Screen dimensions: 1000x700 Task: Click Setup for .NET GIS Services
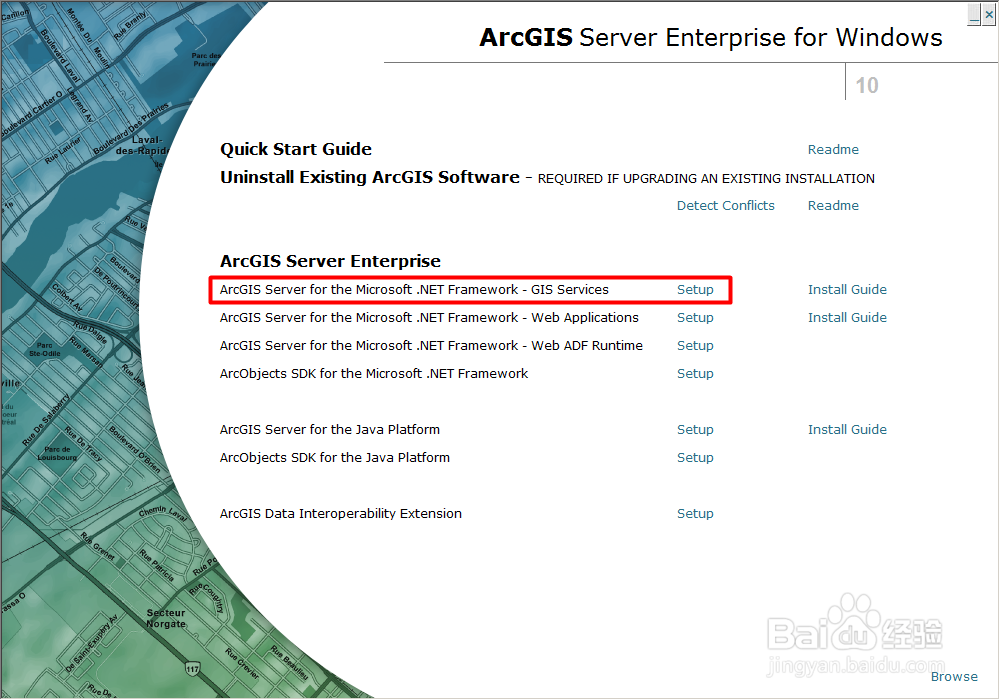695,290
